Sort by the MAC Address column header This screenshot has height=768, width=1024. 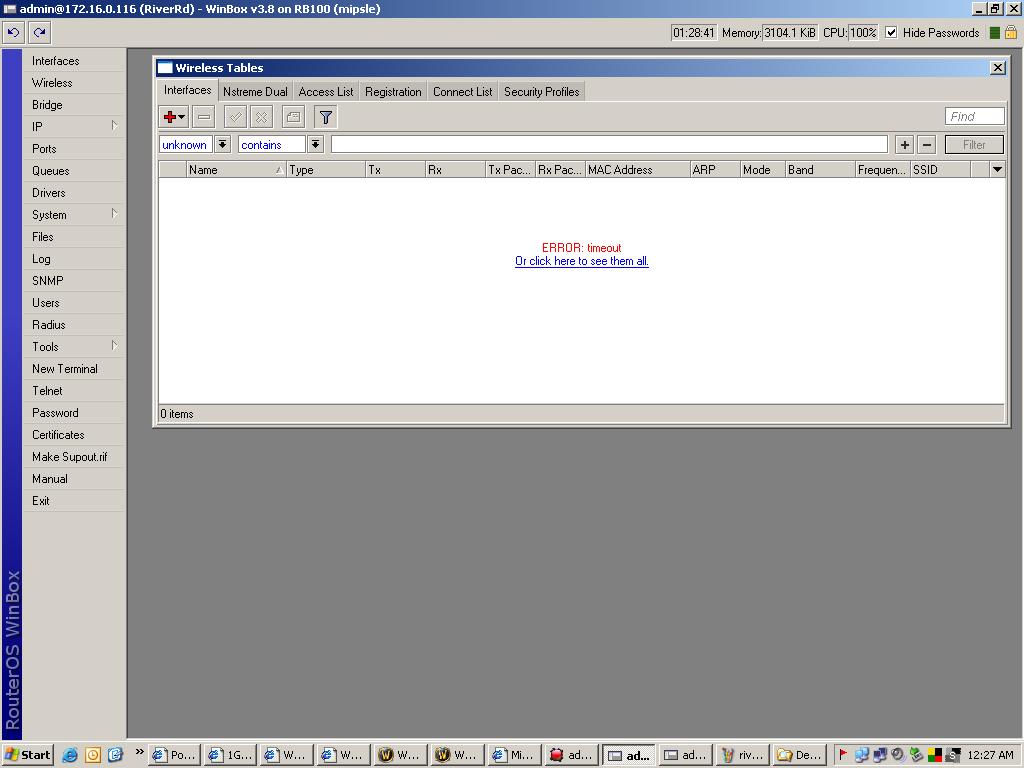pyautogui.click(x=637, y=170)
